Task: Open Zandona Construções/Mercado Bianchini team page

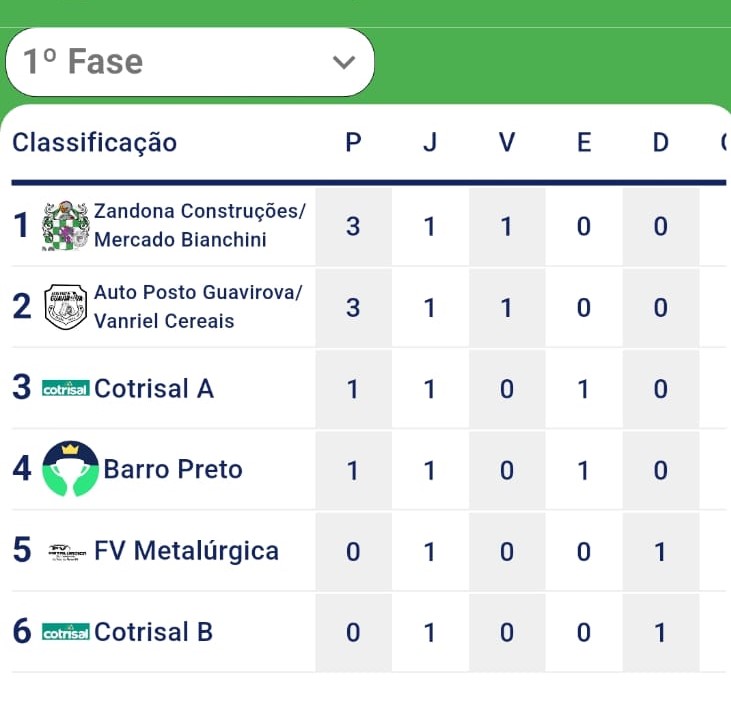Action: (200, 226)
